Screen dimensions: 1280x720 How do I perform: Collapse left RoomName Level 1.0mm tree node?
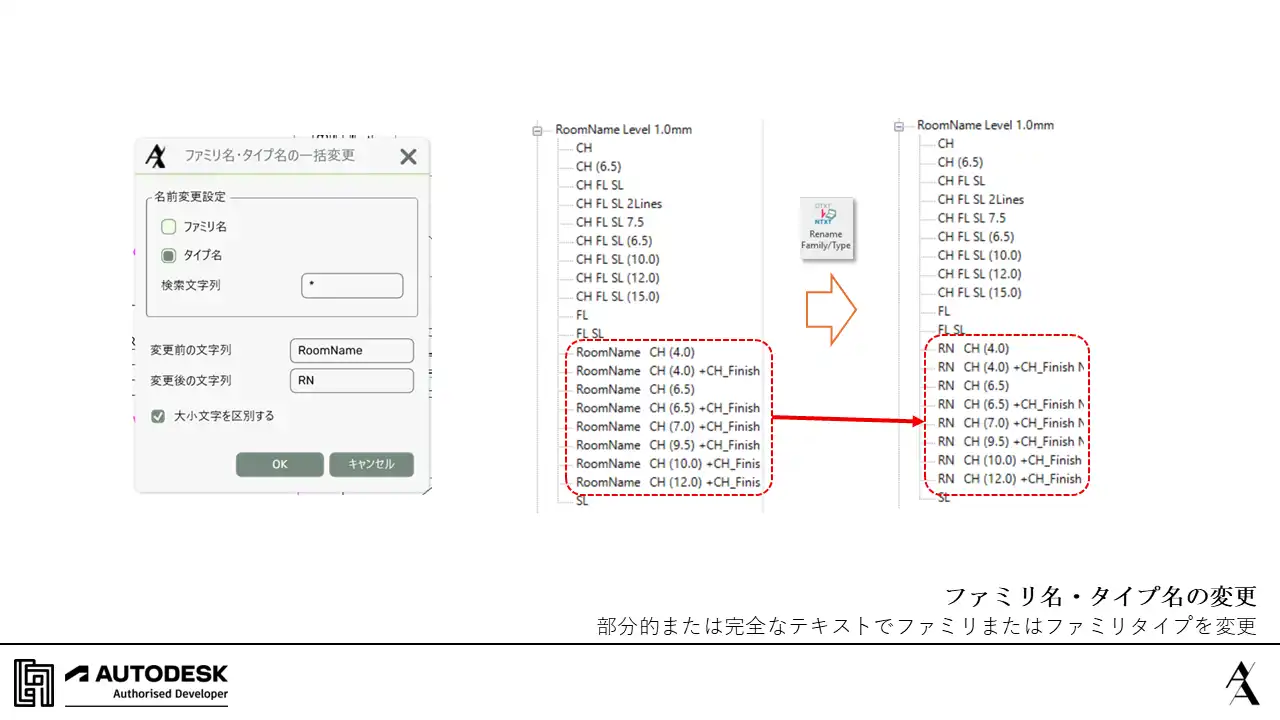[538, 130]
